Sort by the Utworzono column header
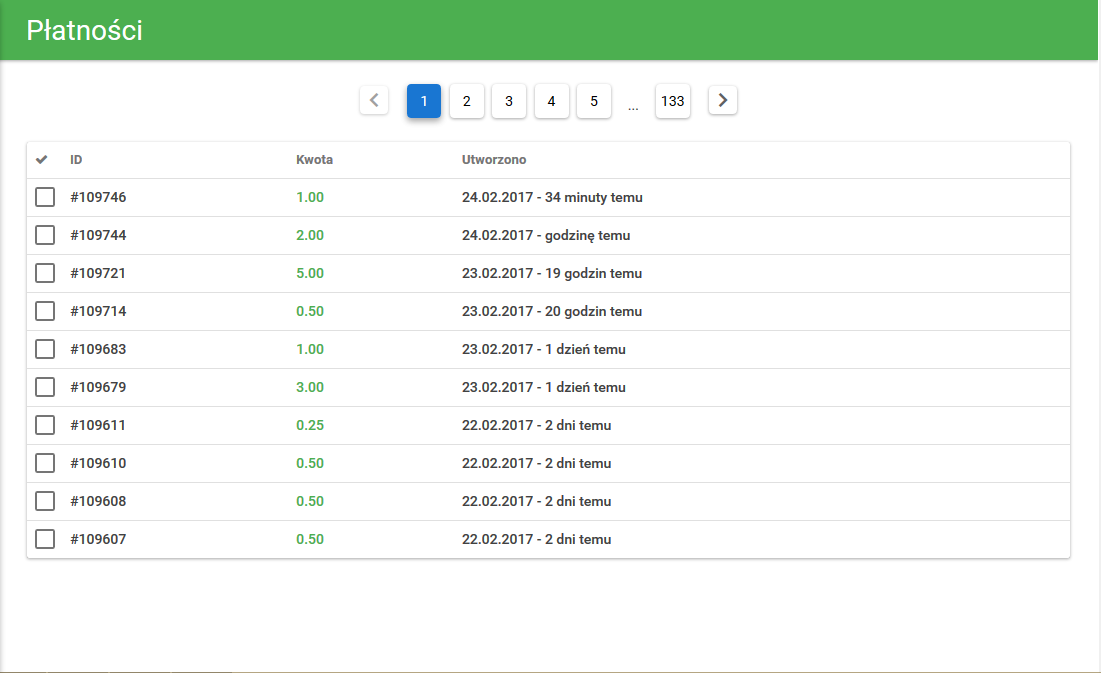The image size is (1101, 673). coord(494,160)
